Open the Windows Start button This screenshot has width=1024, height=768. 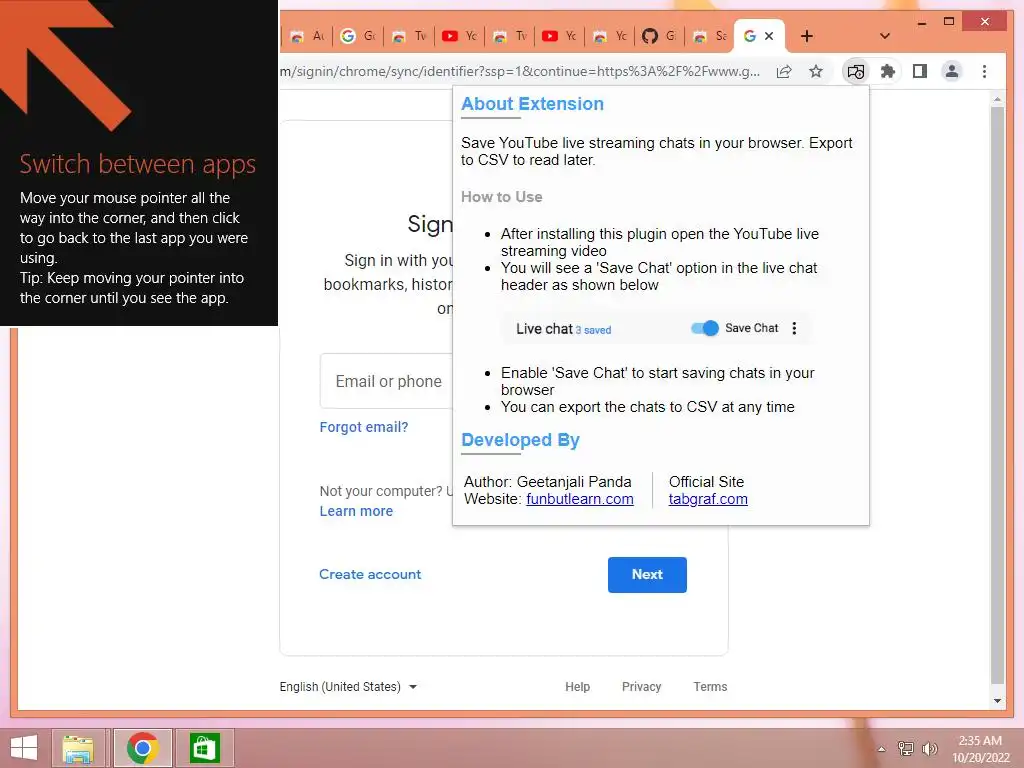pos(24,748)
